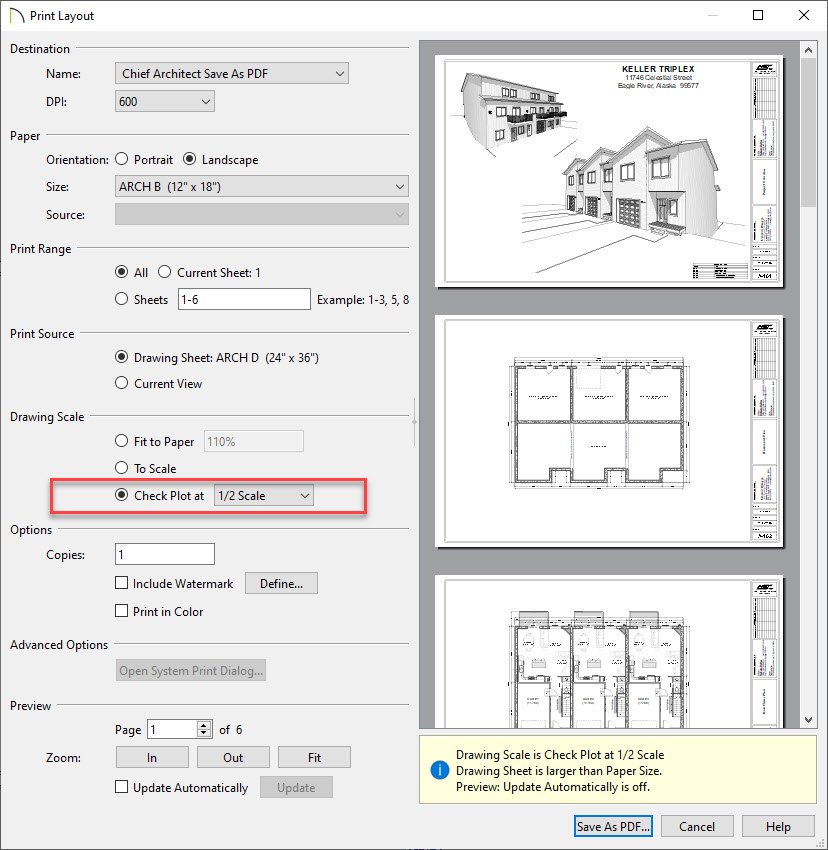The height and width of the screenshot is (850, 828).
Task: Click the page number spinner arrows
Action: point(205,729)
